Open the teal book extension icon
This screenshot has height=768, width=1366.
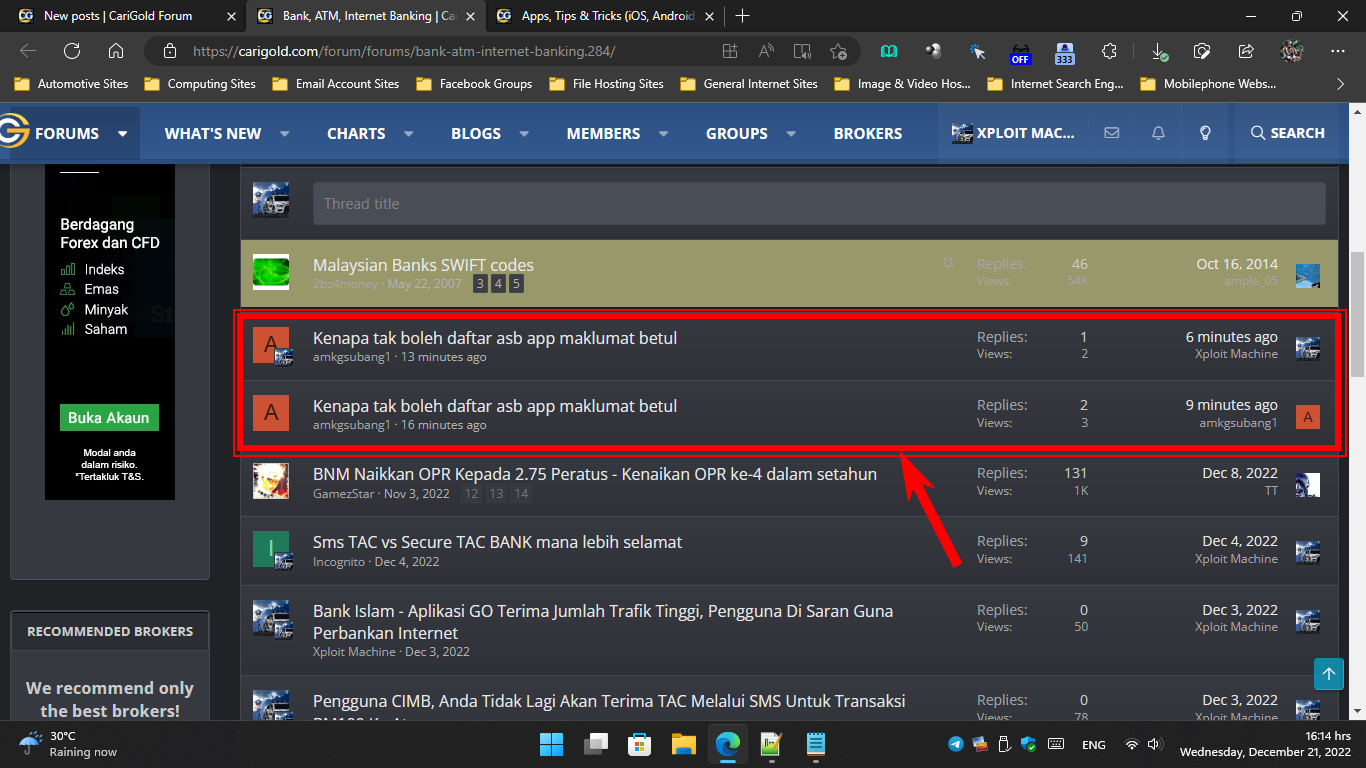[889, 51]
